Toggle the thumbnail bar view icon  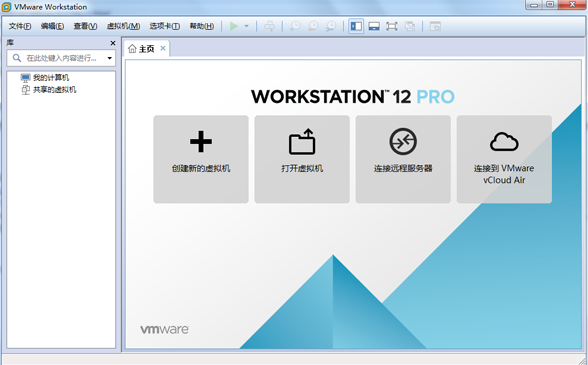point(374,26)
